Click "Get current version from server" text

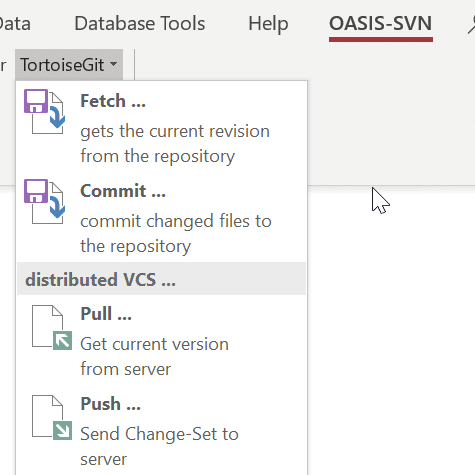pyautogui.click(x=154, y=357)
